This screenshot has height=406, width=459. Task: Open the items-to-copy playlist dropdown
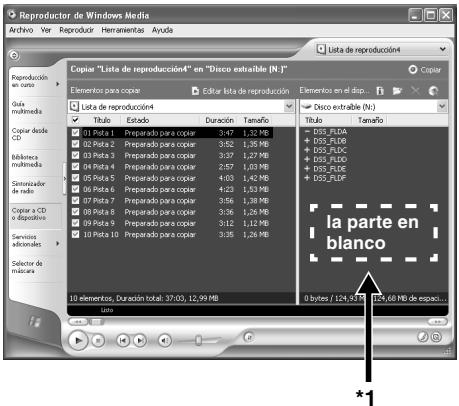(x=289, y=107)
